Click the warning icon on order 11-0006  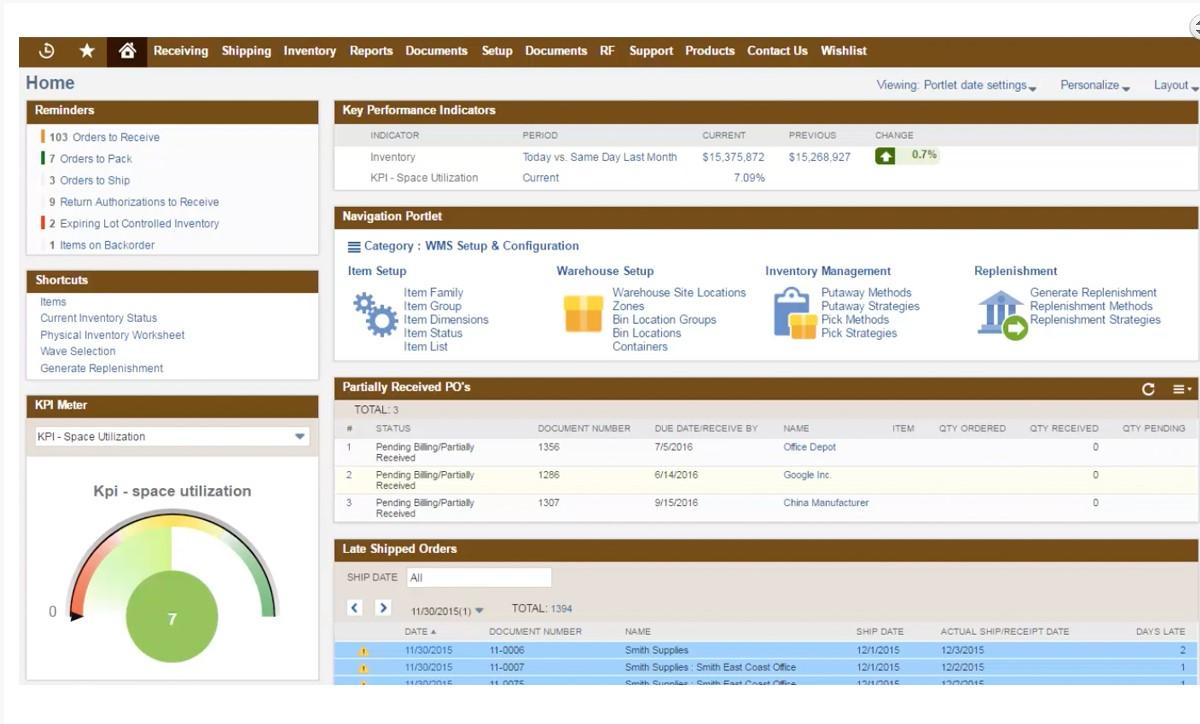click(362, 650)
